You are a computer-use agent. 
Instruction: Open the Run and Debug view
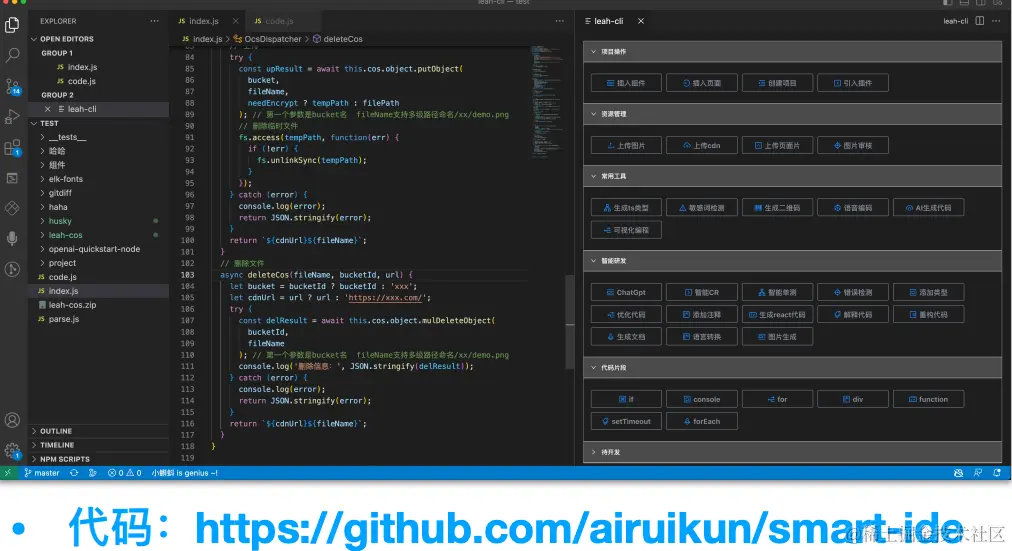click(x=12, y=117)
